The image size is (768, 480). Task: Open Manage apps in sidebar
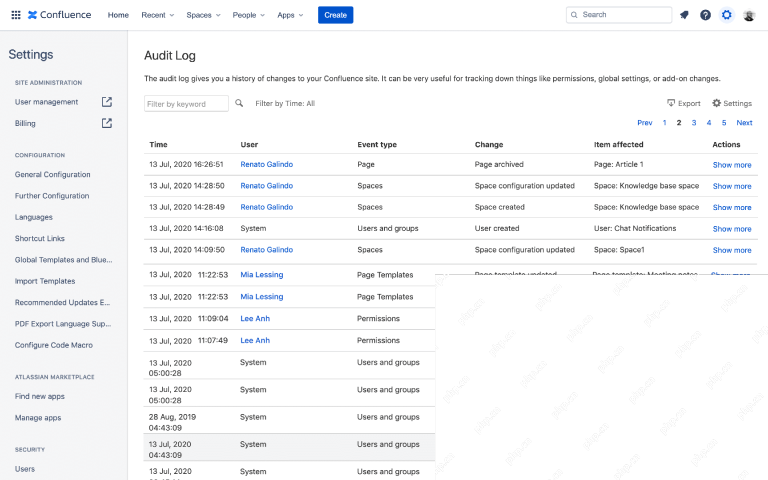click(x=38, y=418)
